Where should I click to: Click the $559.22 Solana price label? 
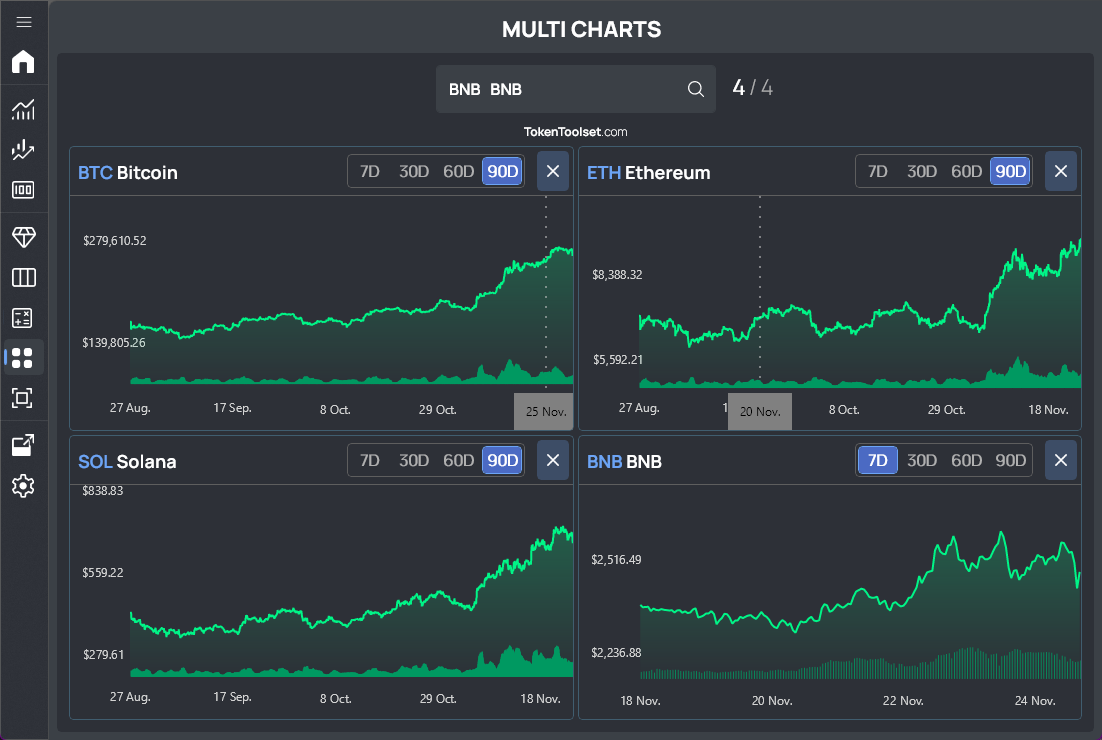[x=103, y=573]
